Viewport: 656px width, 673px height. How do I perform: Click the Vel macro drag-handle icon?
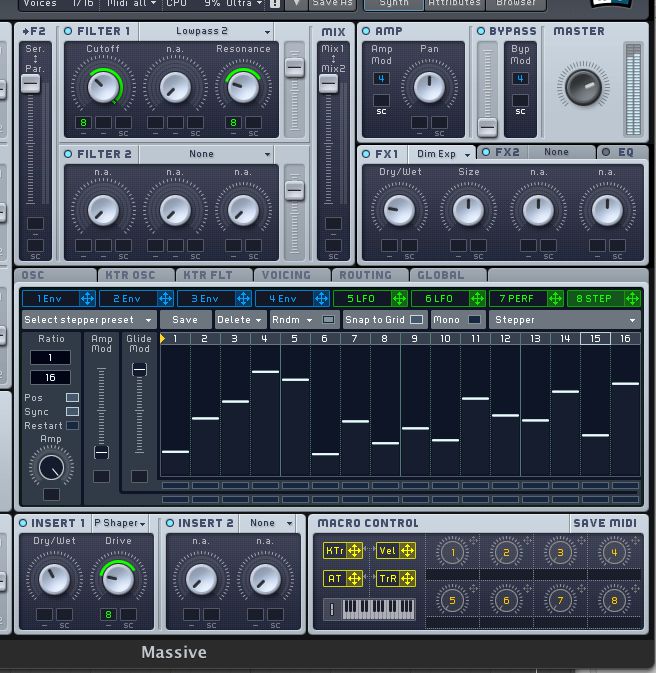click(x=407, y=551)
